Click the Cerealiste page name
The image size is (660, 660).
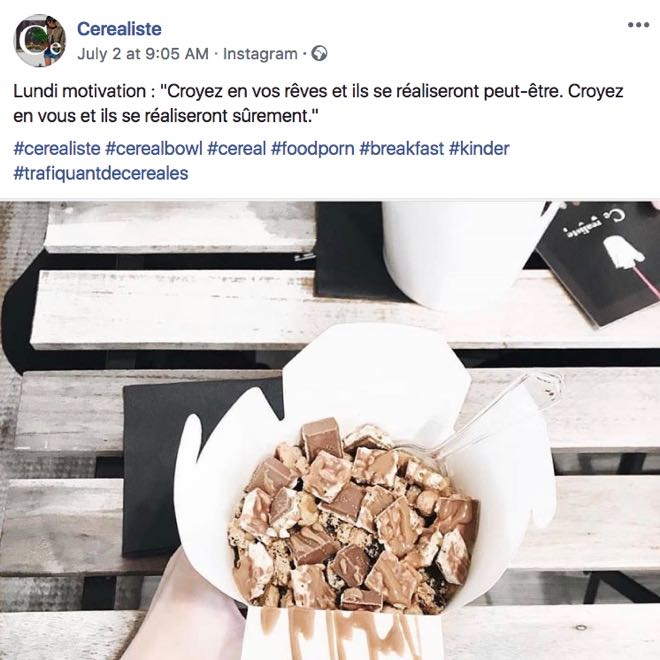pyautogui.click(x=119, y=29)
